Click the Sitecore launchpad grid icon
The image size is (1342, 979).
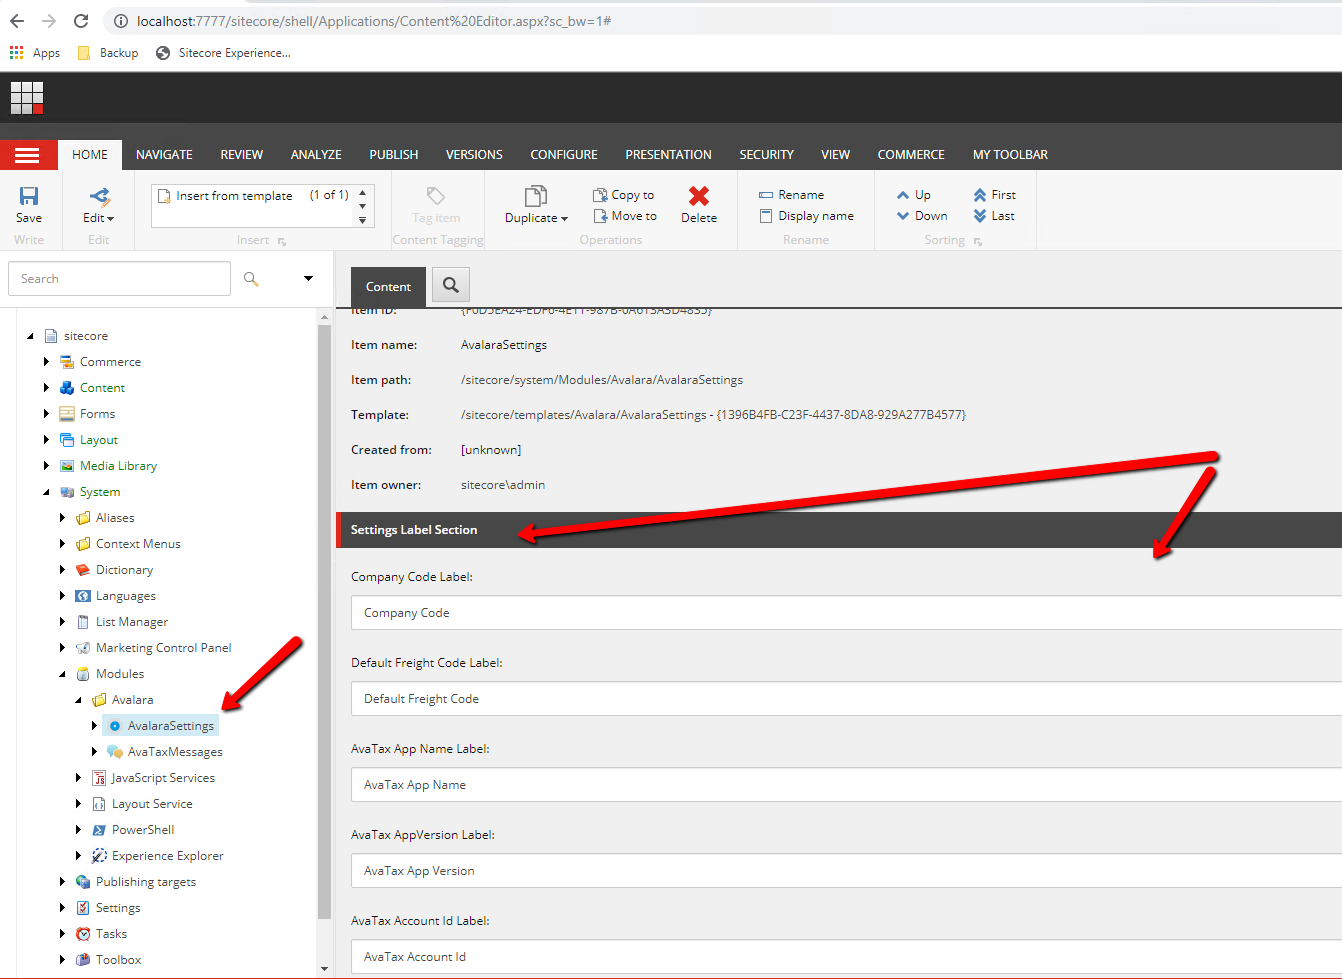point(27,98)
